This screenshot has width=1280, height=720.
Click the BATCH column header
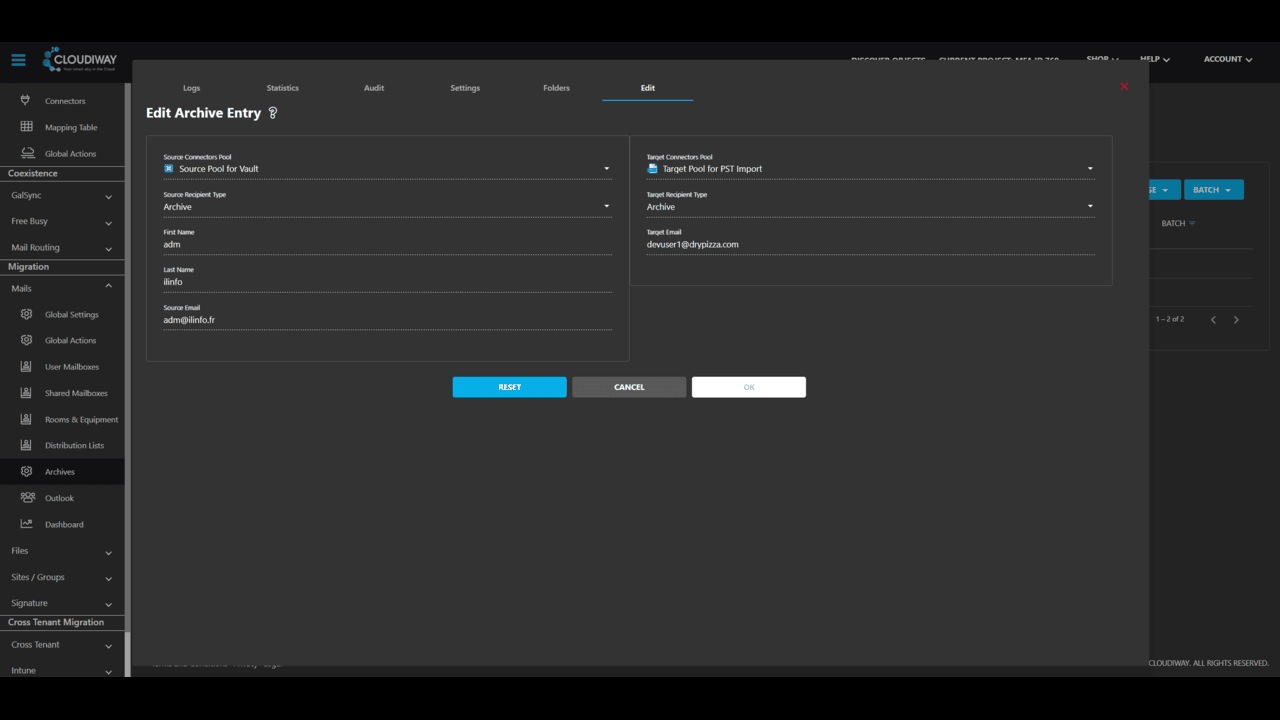pos(1173,223)
